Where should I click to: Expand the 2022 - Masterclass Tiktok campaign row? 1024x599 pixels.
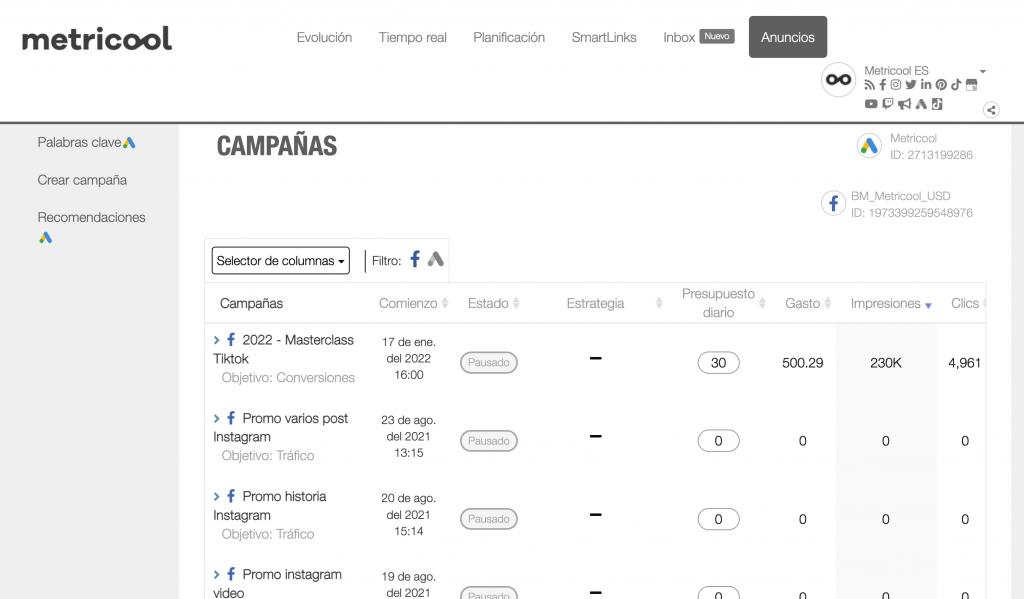217,340
